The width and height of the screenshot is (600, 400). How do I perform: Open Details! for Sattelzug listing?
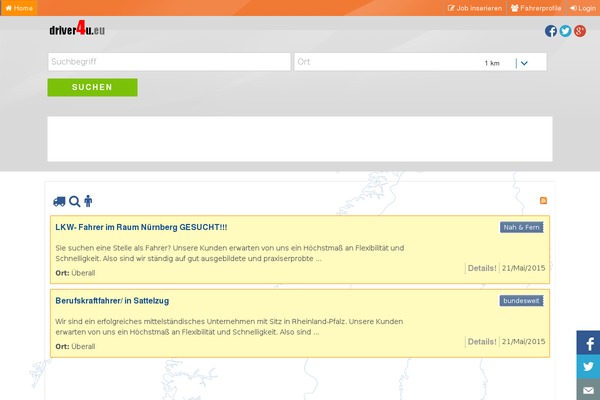482,342
